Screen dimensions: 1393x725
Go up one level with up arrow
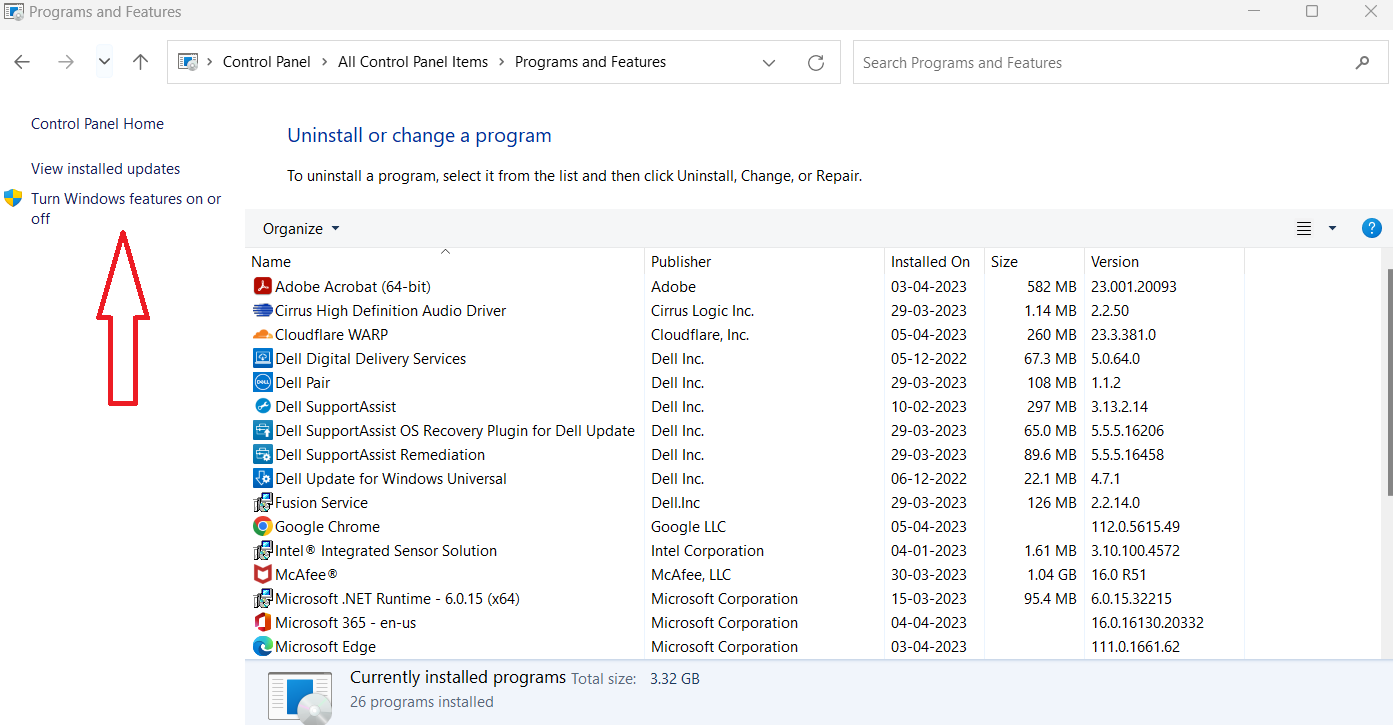pos(141,62)
